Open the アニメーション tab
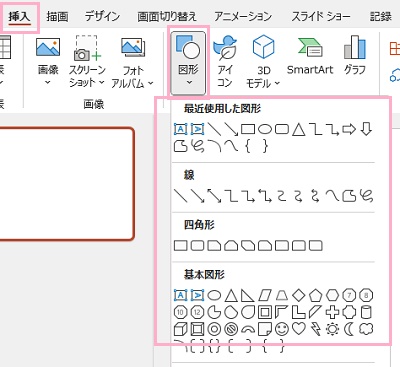The image size is (400, 367). [243, 16]
